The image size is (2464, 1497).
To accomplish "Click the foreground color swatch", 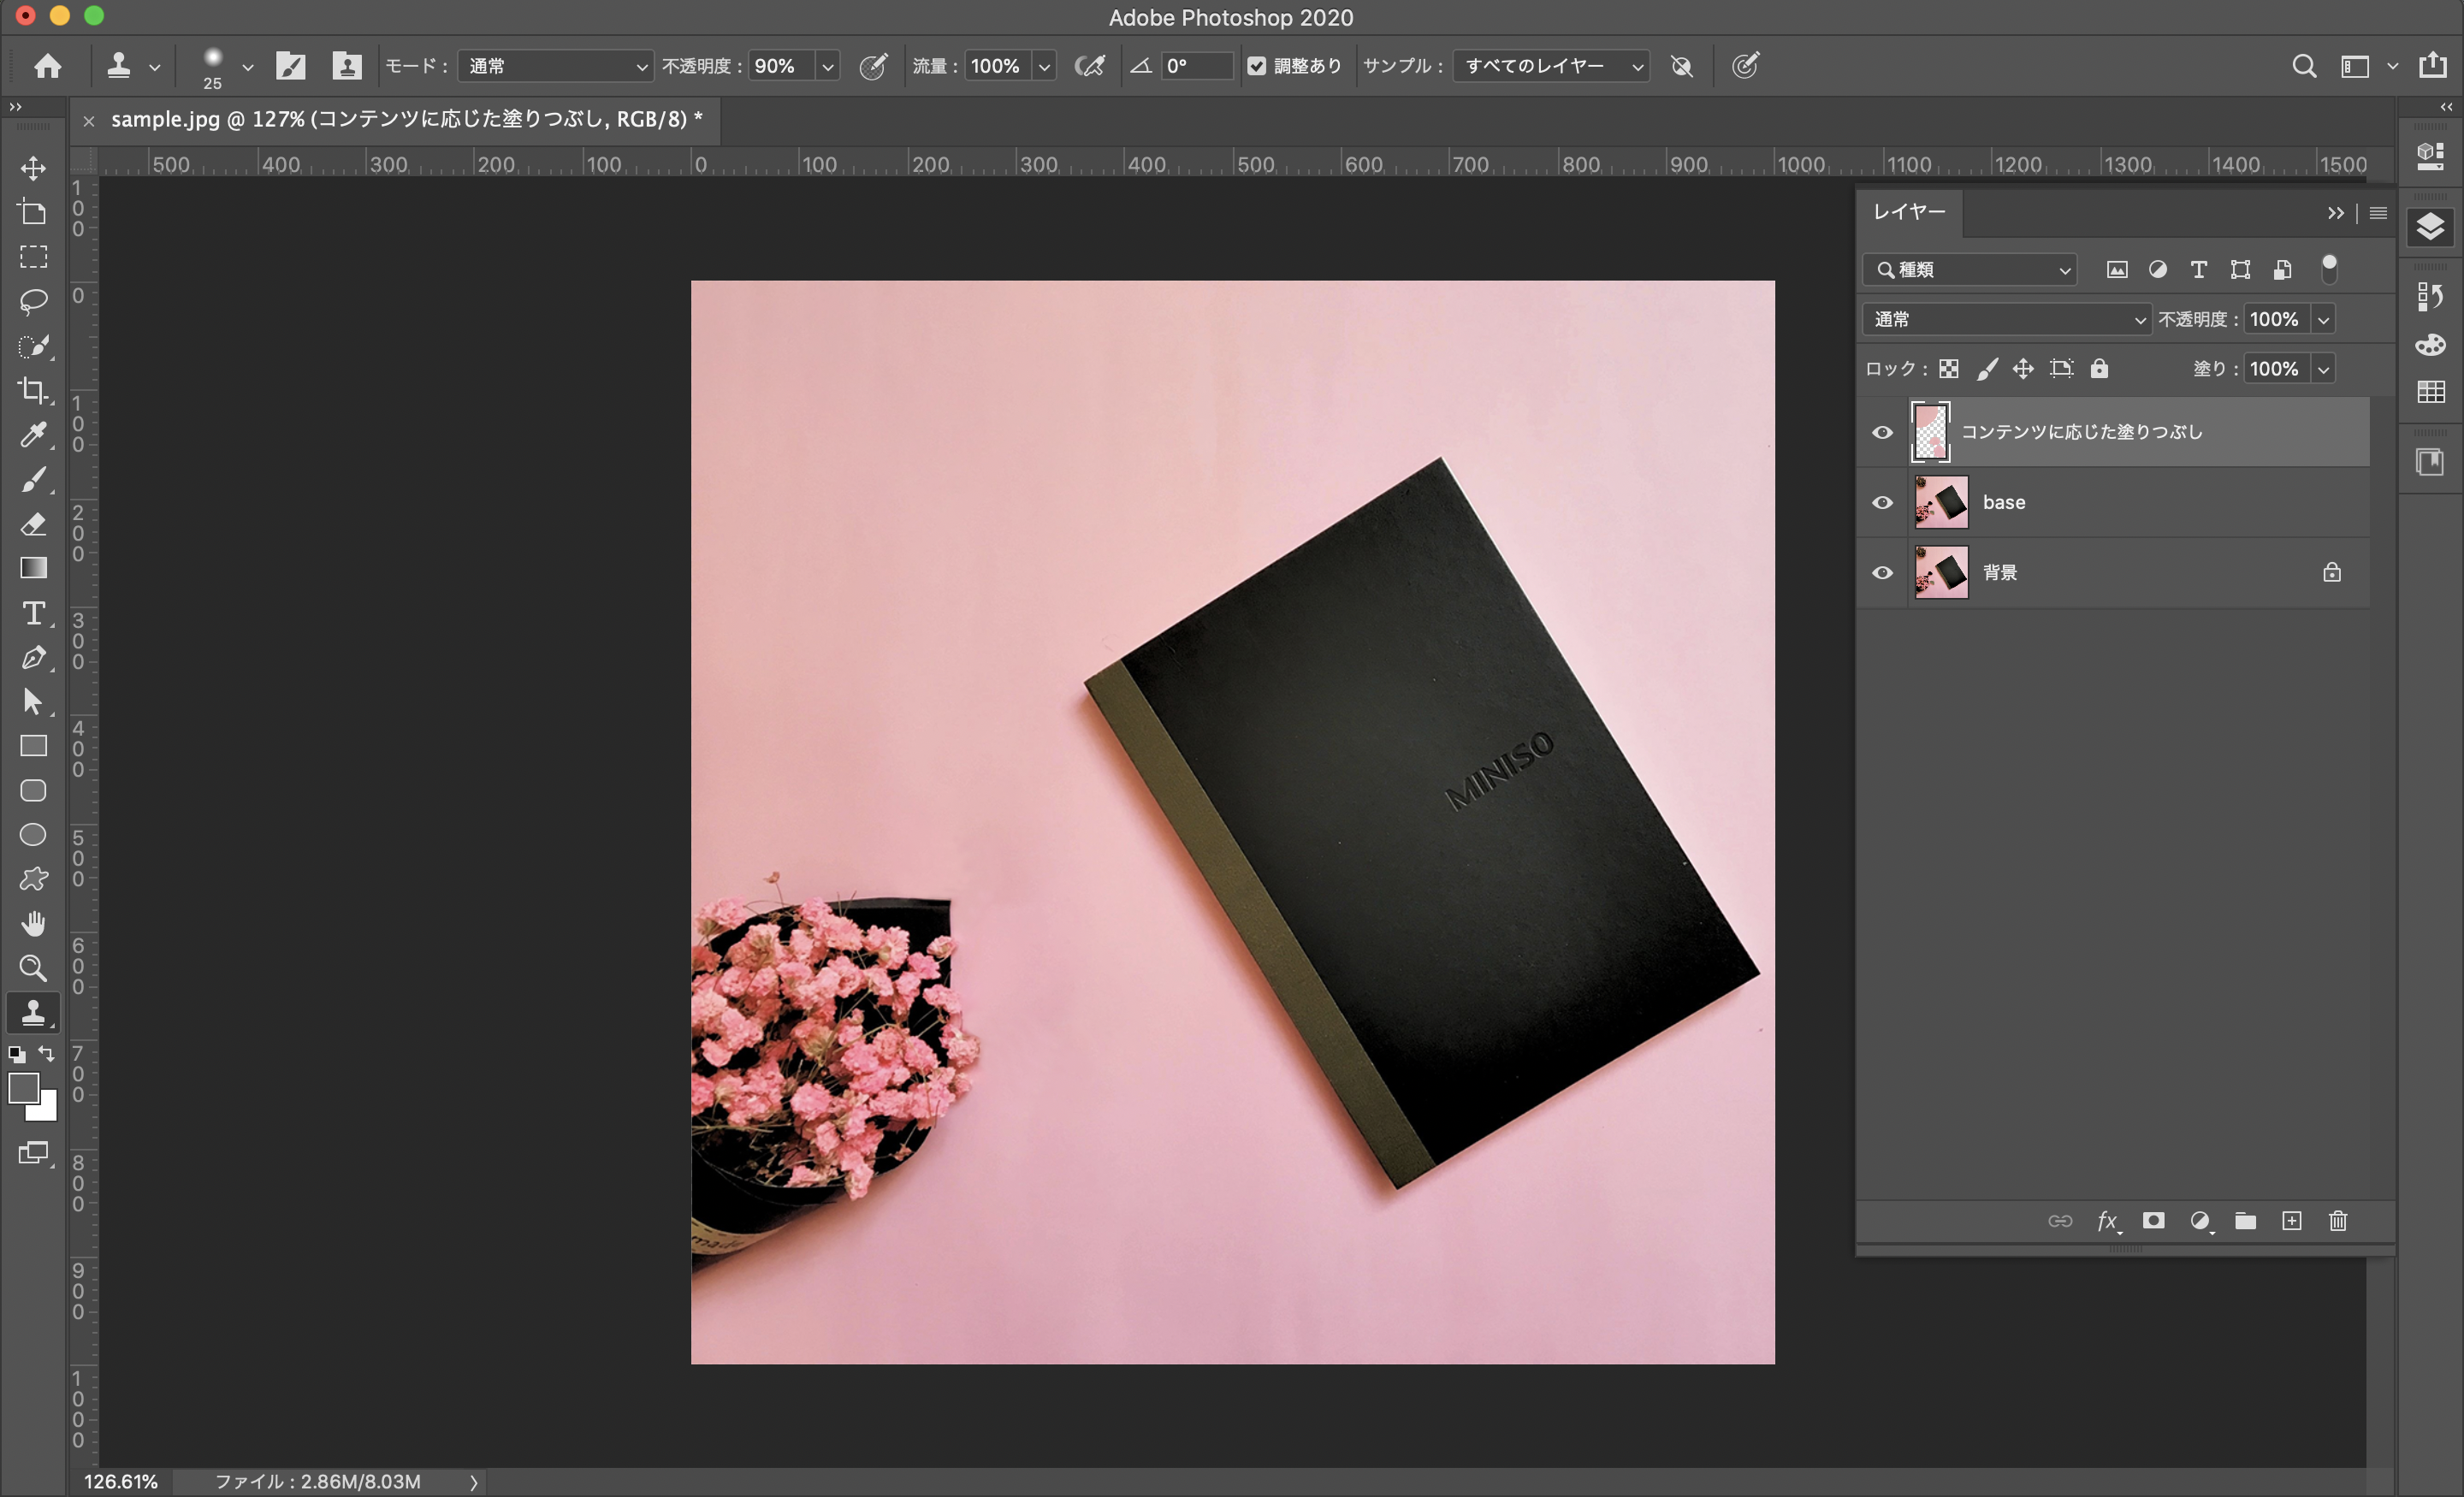I will tap(23, 1088).
